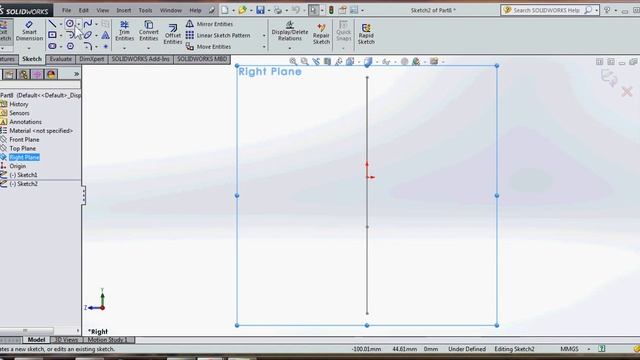Pin the menu bar with pushpin
This screenshot has width=640, height=360.
pos(211,10)
